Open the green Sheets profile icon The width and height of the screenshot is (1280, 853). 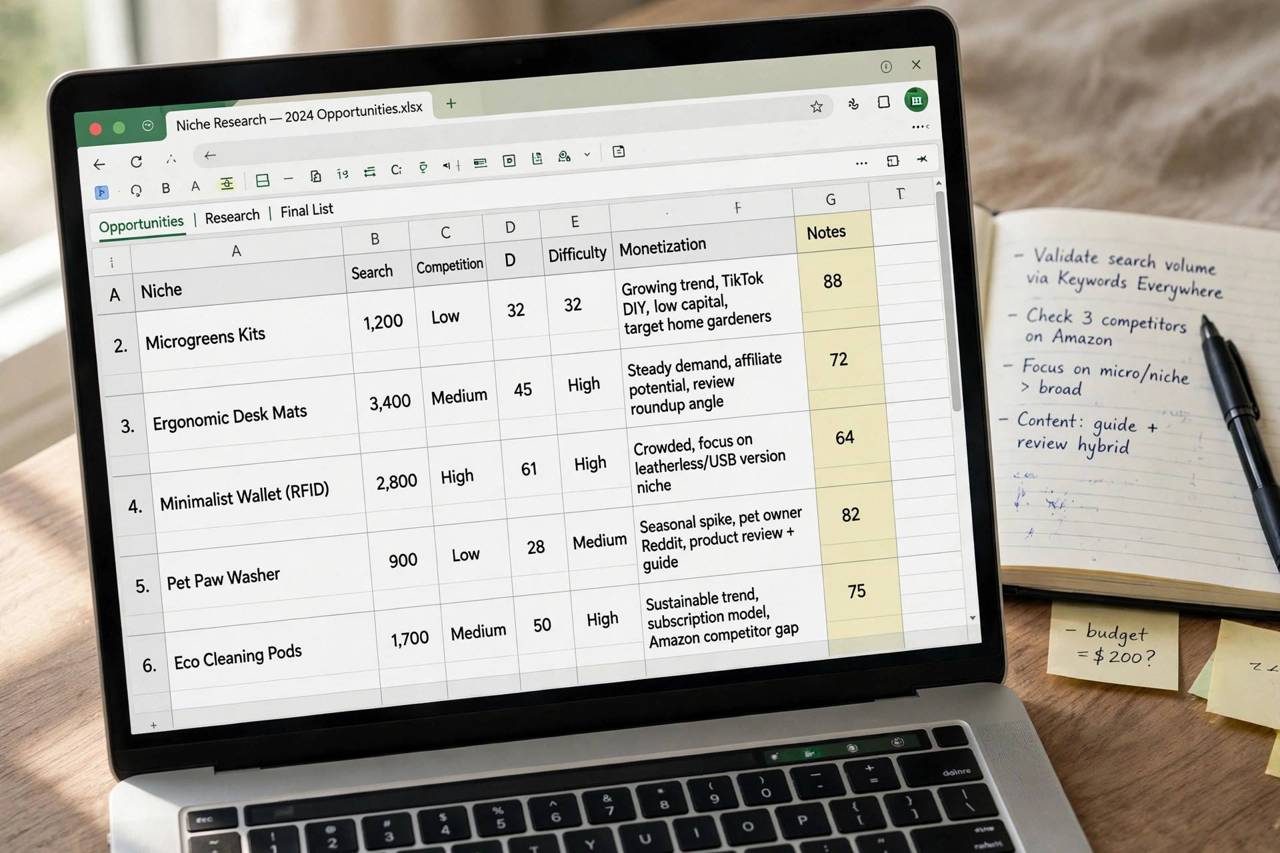click(x=916, y=100)
